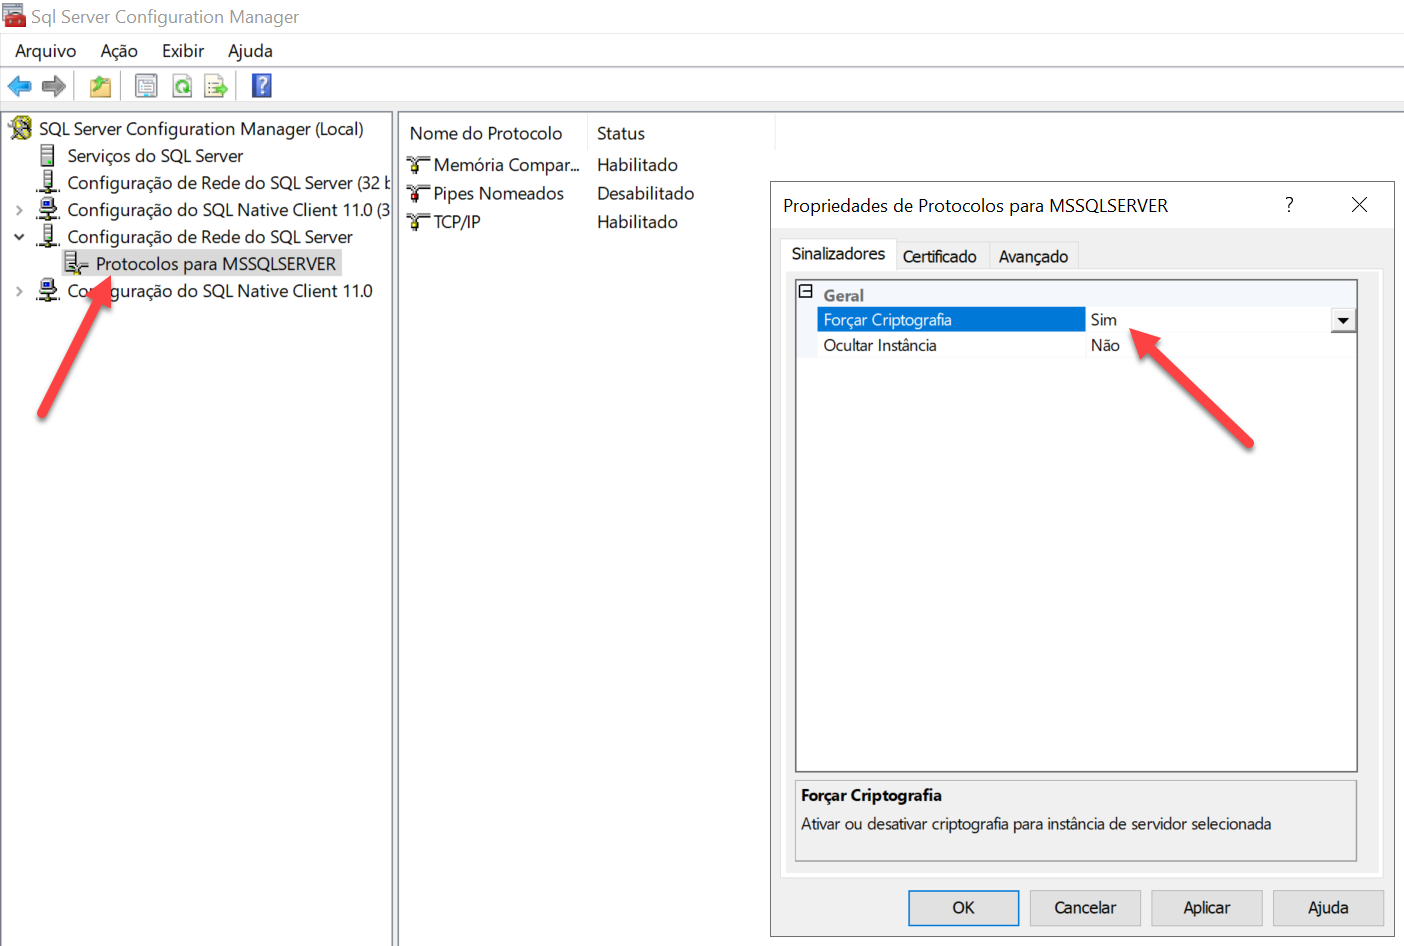Select the Memória Compartilhada protocol name
The image size is (1404, 946).
506,165
